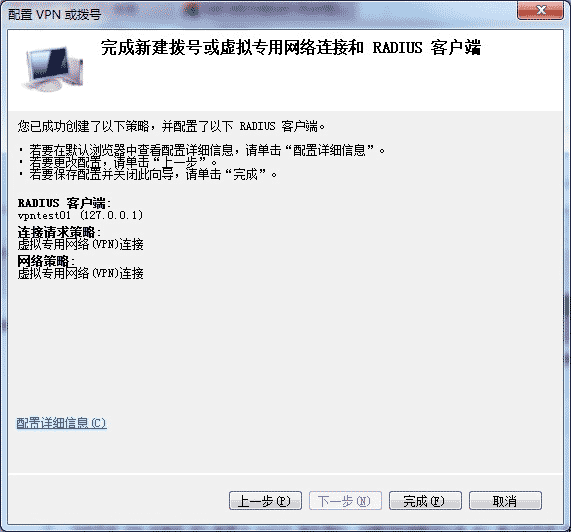The height and width of the screenshot is (532, 571).
Task: Click the 完成(F) finish button
Action: [425, 501]
